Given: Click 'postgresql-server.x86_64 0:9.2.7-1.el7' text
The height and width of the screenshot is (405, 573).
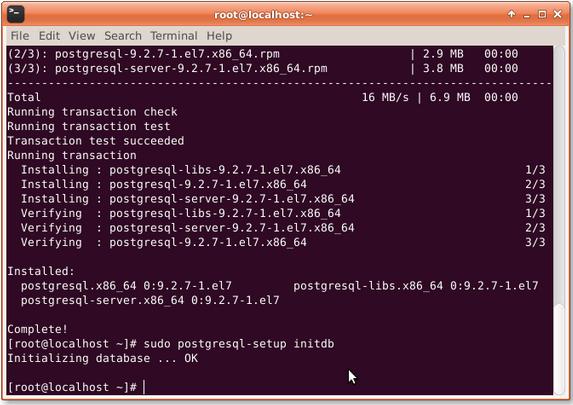Looking at the screenshot, I should pyautogui.click(x=150, y=300).
